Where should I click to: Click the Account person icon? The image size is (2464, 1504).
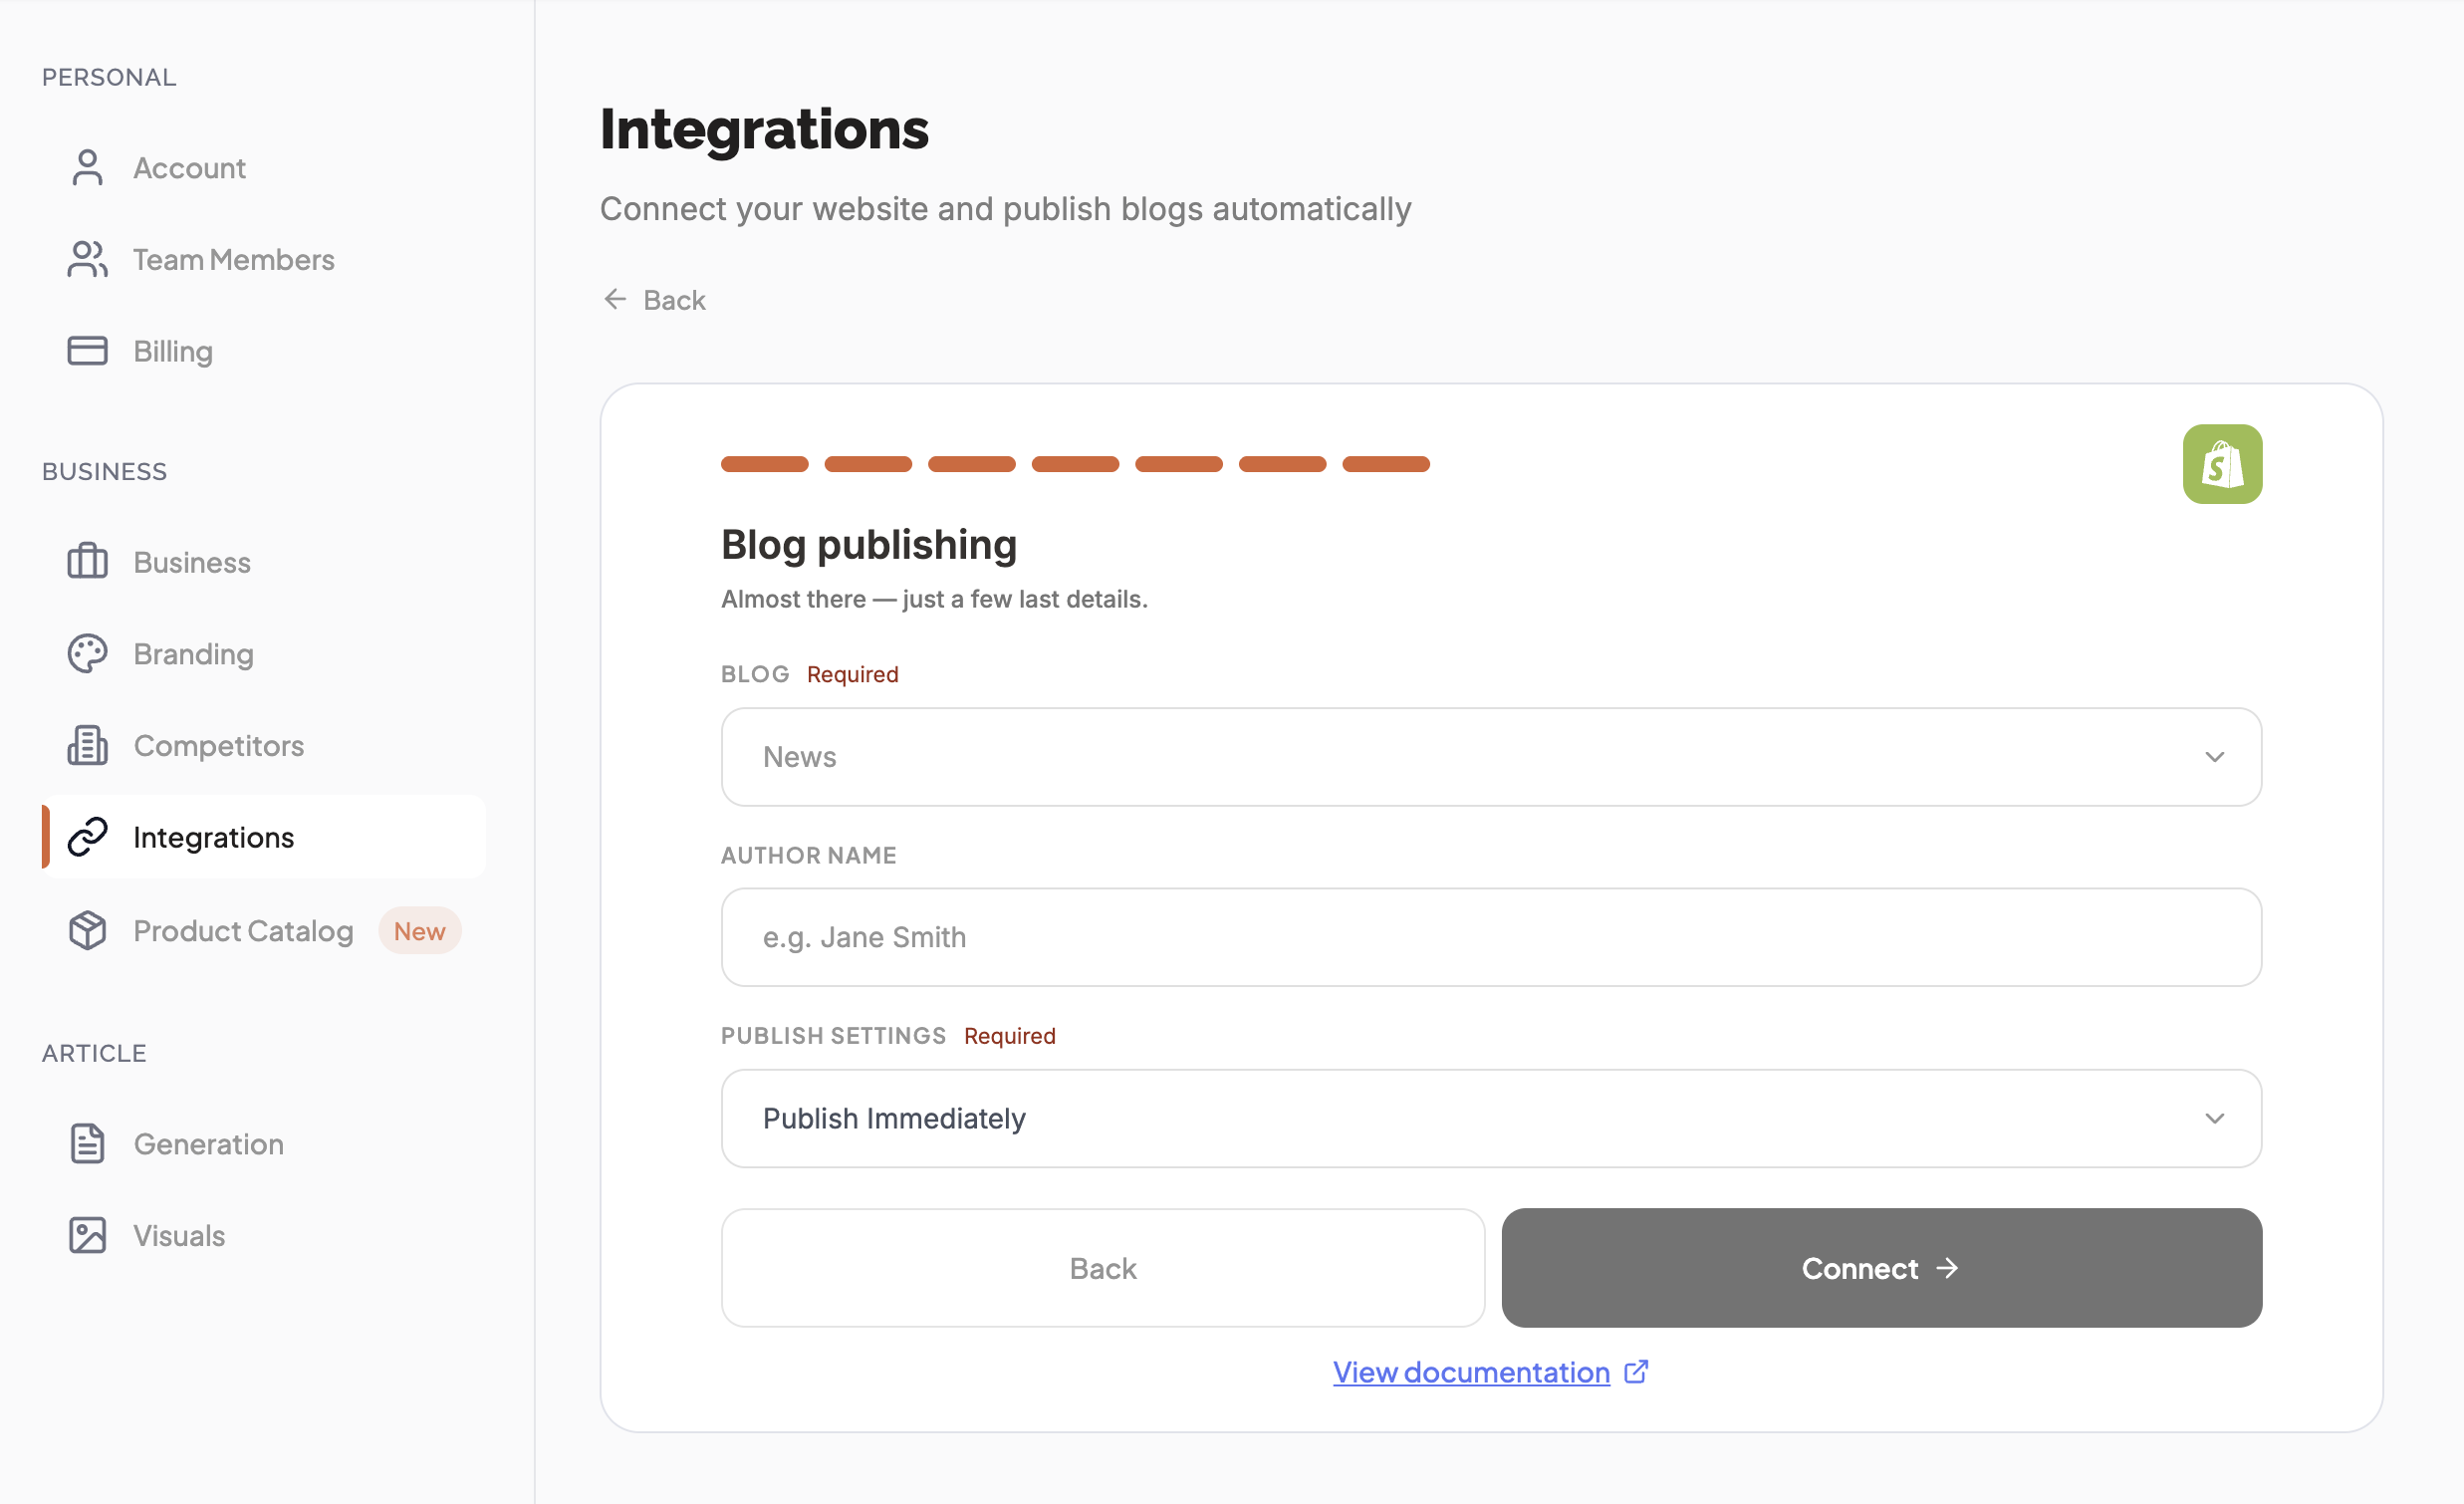[88, 168]
